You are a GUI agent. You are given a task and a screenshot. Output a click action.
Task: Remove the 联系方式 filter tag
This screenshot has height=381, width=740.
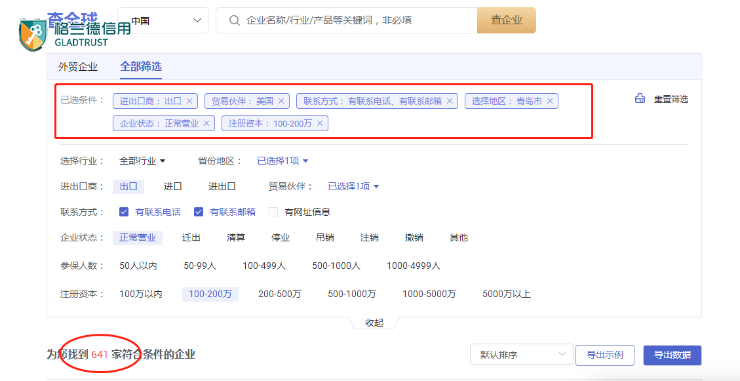[449, 101]
